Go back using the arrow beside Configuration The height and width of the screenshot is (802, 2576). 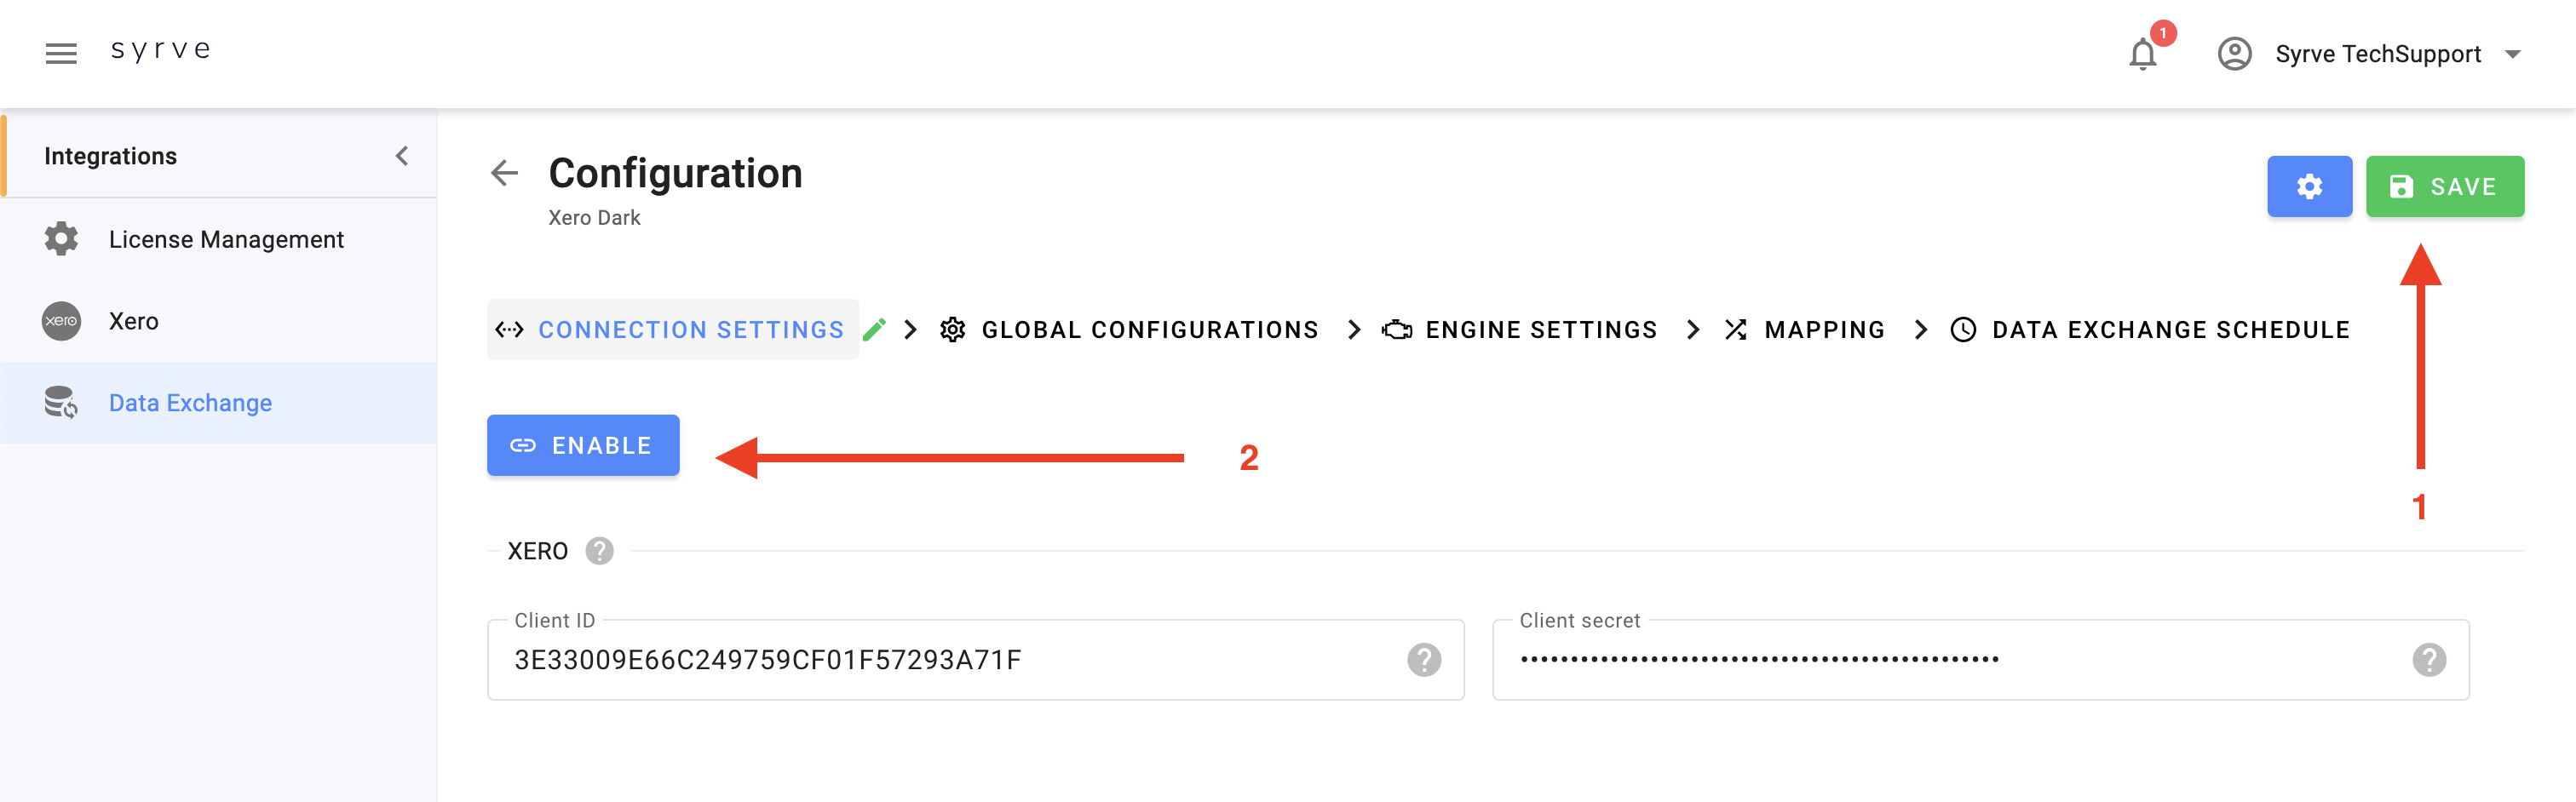tap(505, 173)
